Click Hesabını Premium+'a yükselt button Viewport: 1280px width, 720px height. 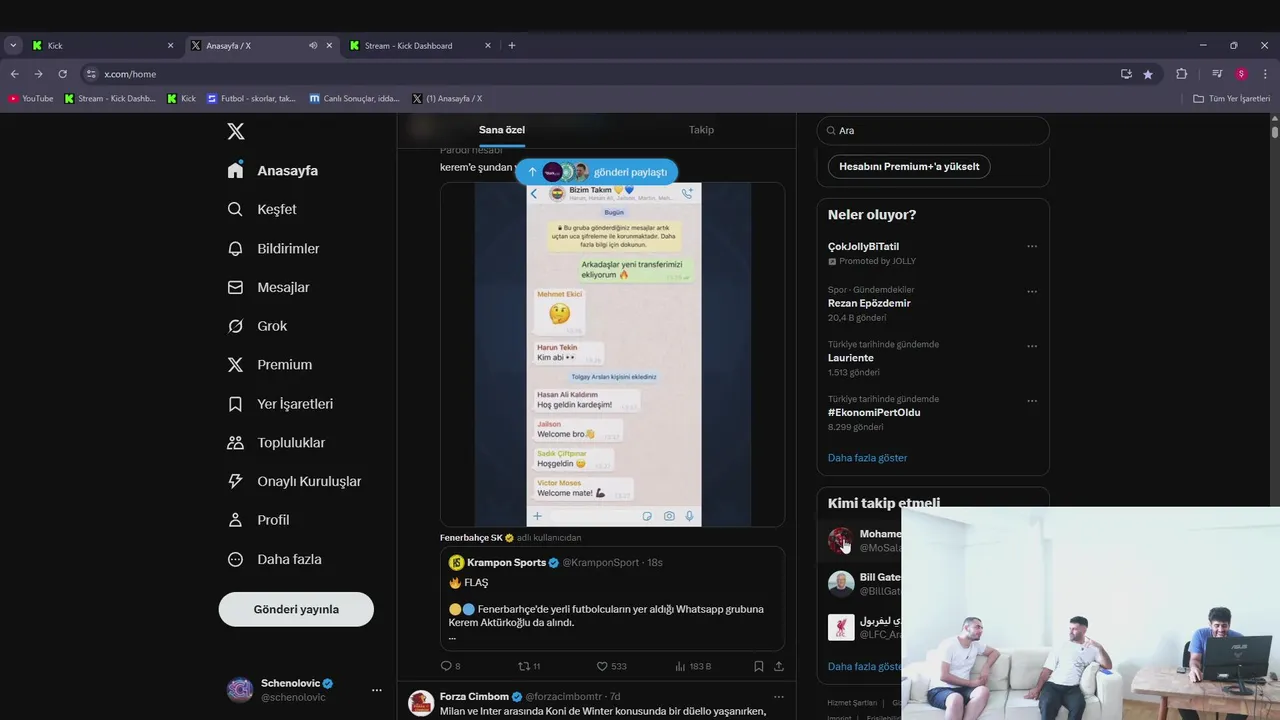coord(909,166)
